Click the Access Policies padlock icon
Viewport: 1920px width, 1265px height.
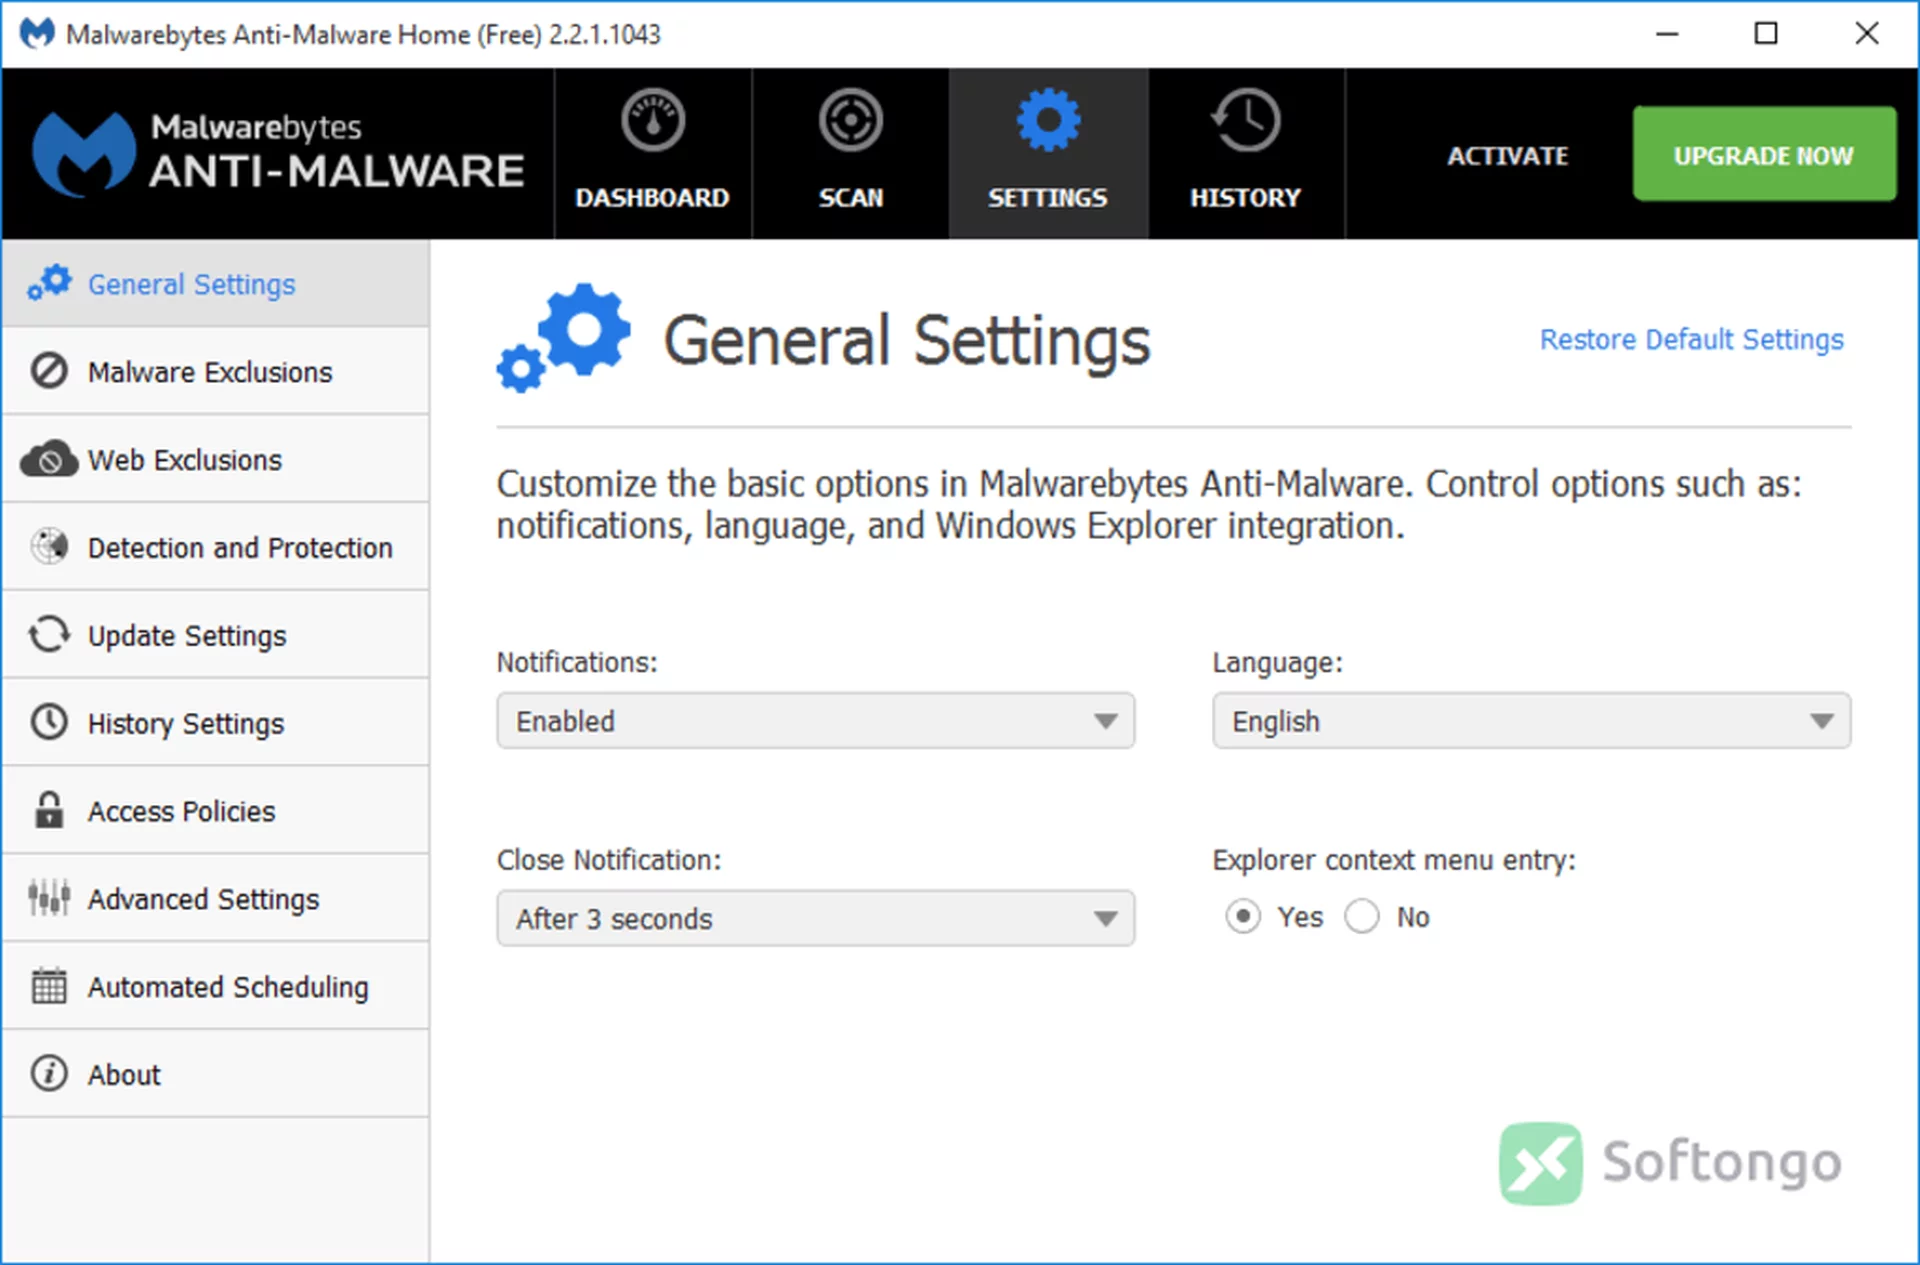coord(49,810)
